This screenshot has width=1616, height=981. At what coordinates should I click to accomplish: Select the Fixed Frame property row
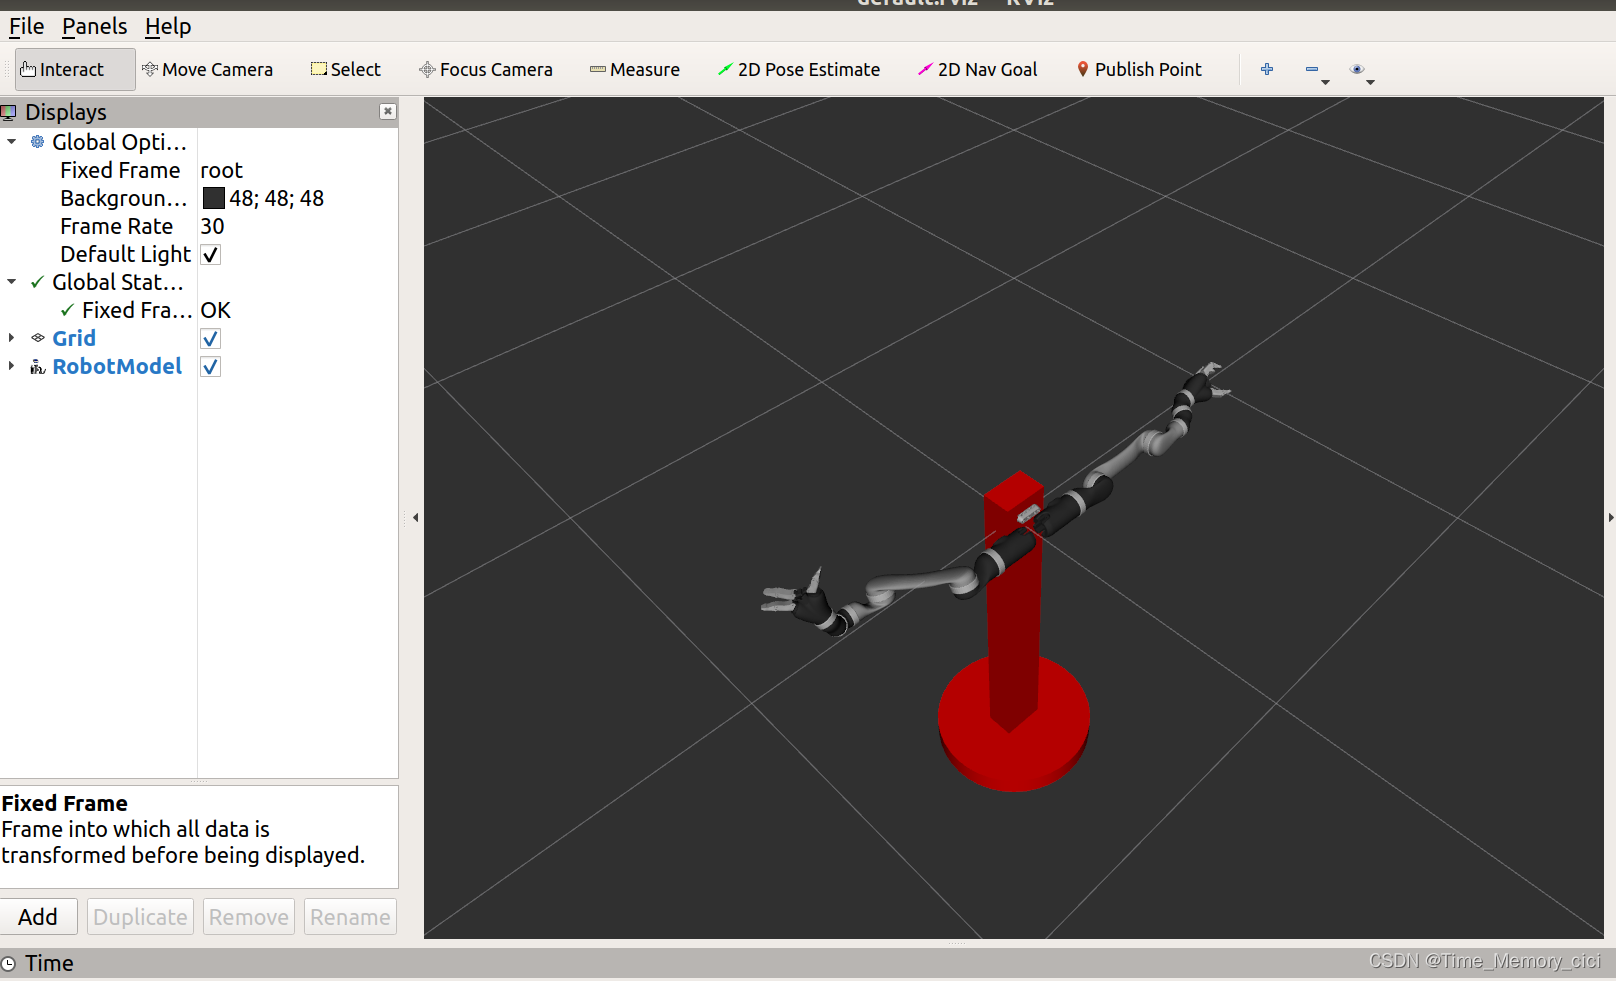coord(199,170)
